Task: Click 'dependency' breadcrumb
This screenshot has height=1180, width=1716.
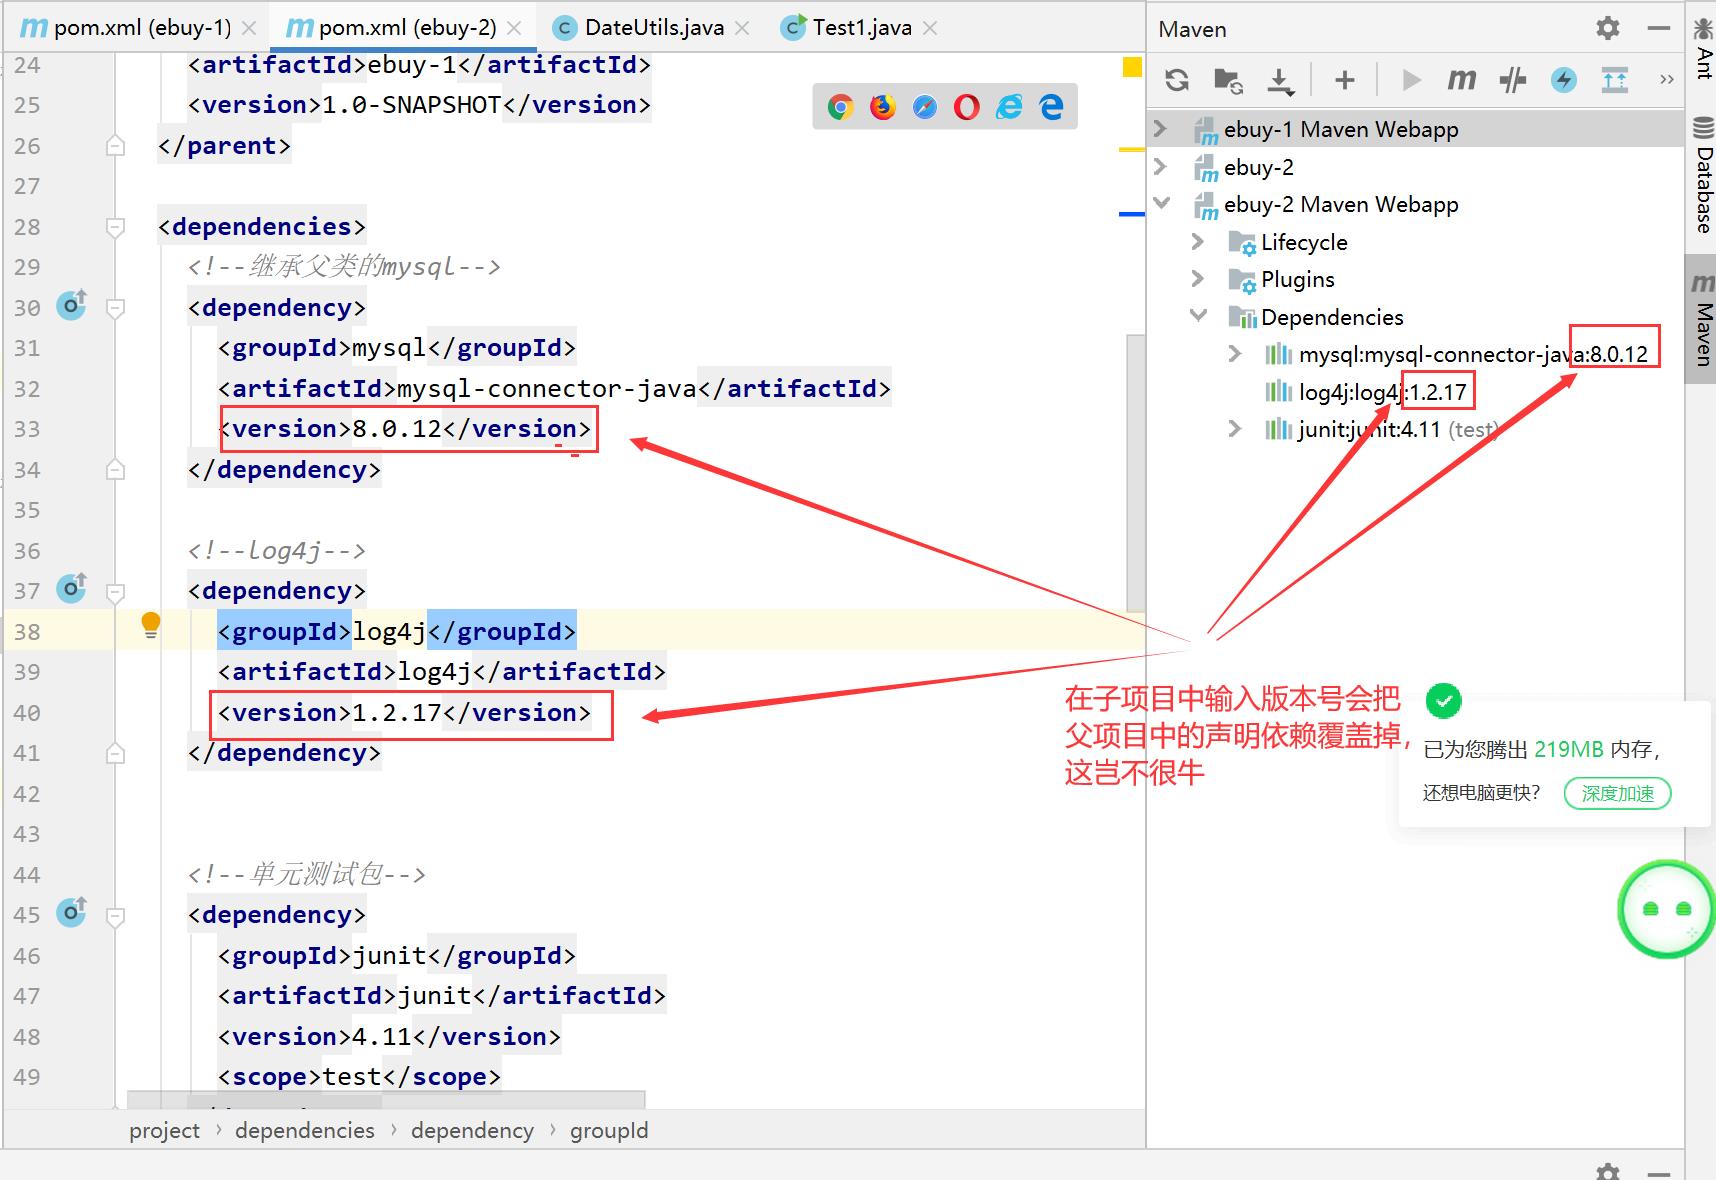Action: [x=472, y=1130]
